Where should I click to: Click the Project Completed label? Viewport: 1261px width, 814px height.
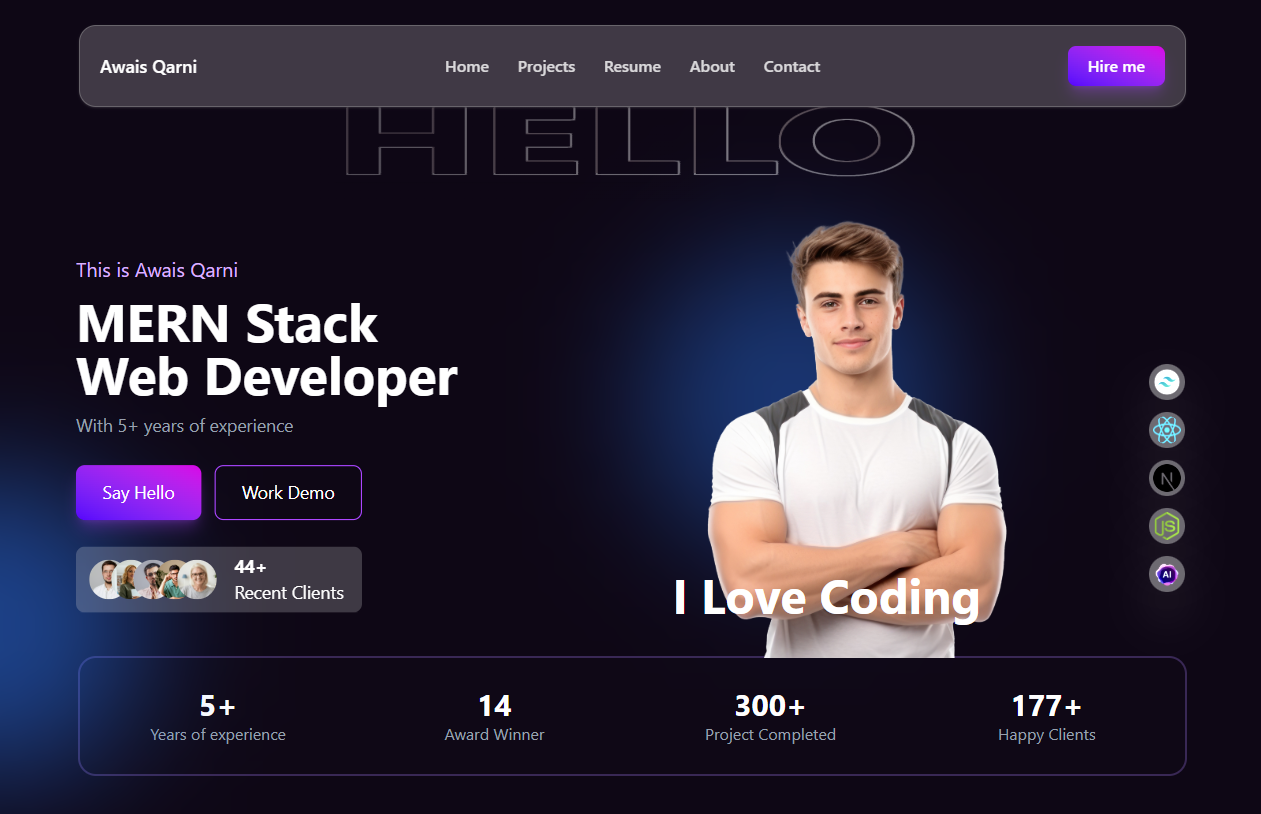770,735
